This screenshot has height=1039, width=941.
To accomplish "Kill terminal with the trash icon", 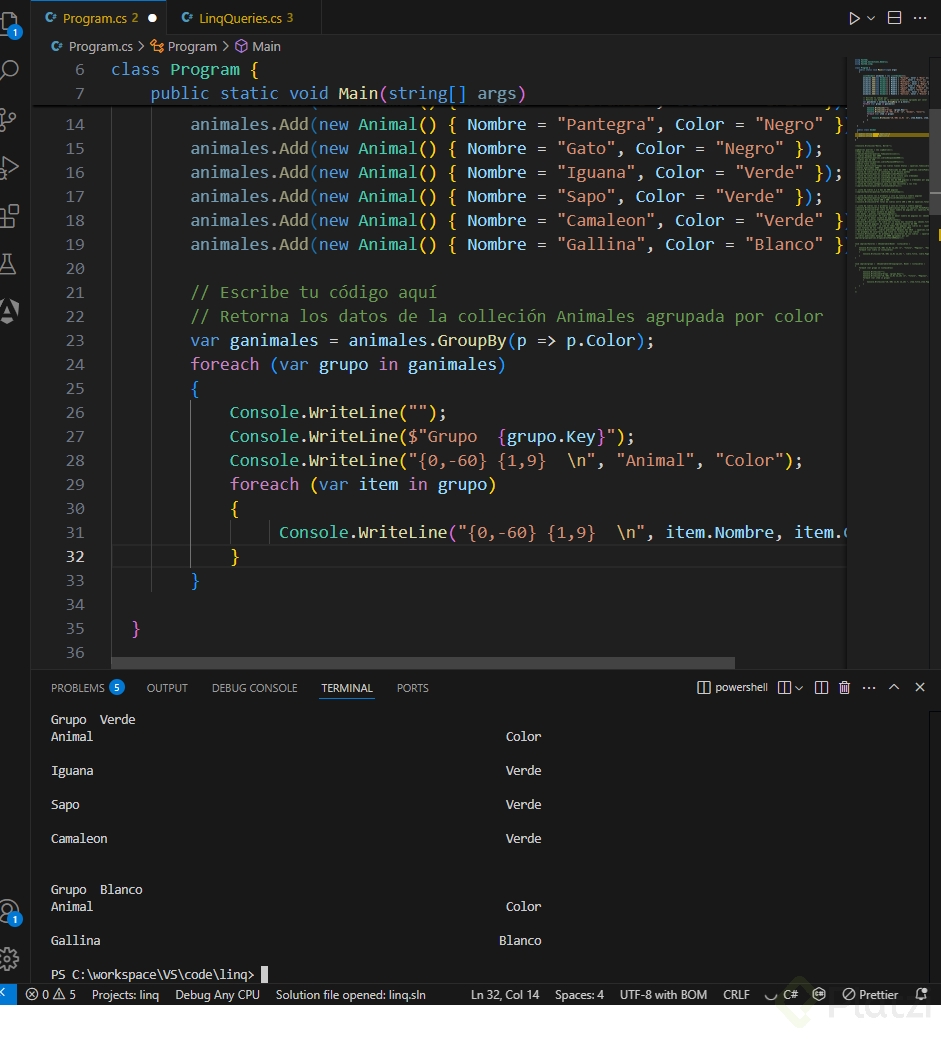I will 844,687.
